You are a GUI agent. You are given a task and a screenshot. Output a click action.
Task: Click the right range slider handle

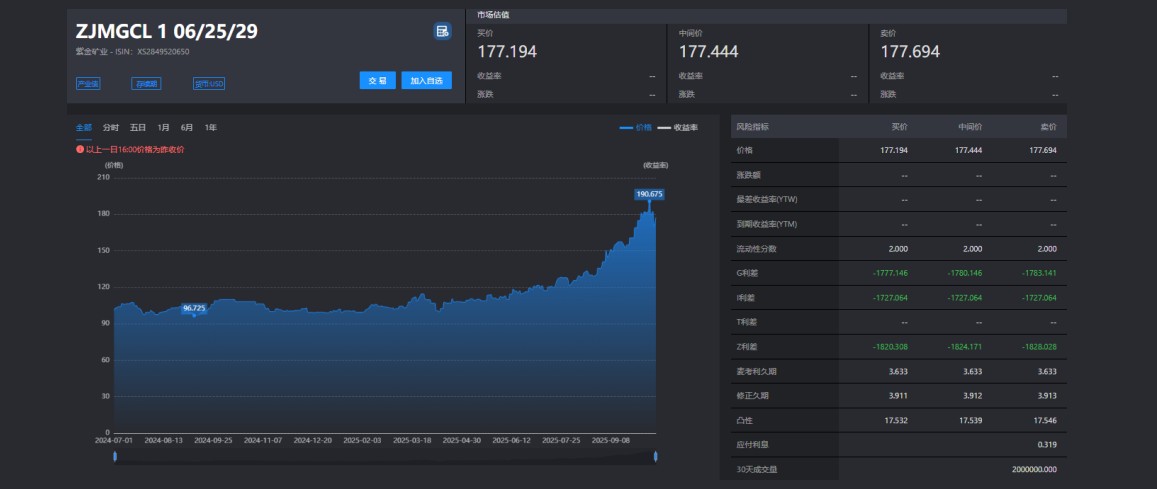656,456
